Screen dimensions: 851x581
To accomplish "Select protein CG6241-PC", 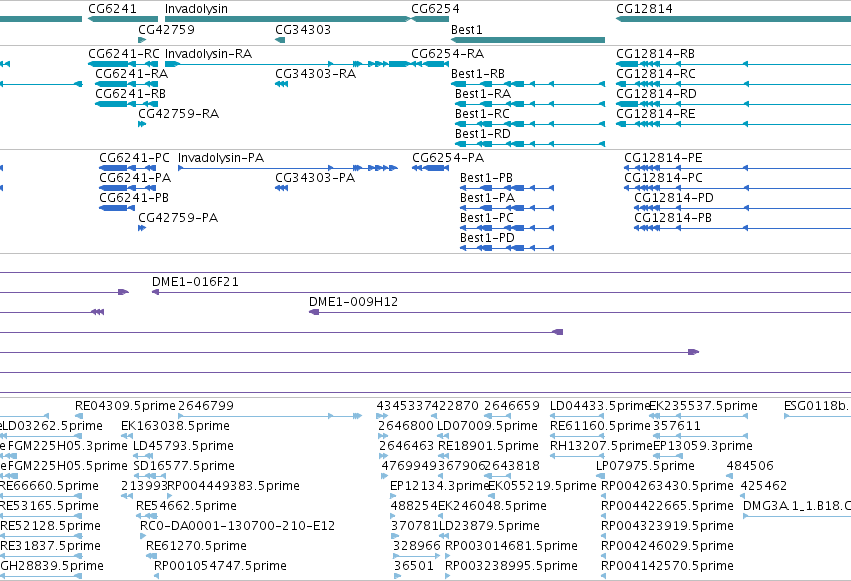I will coord(135,158).
